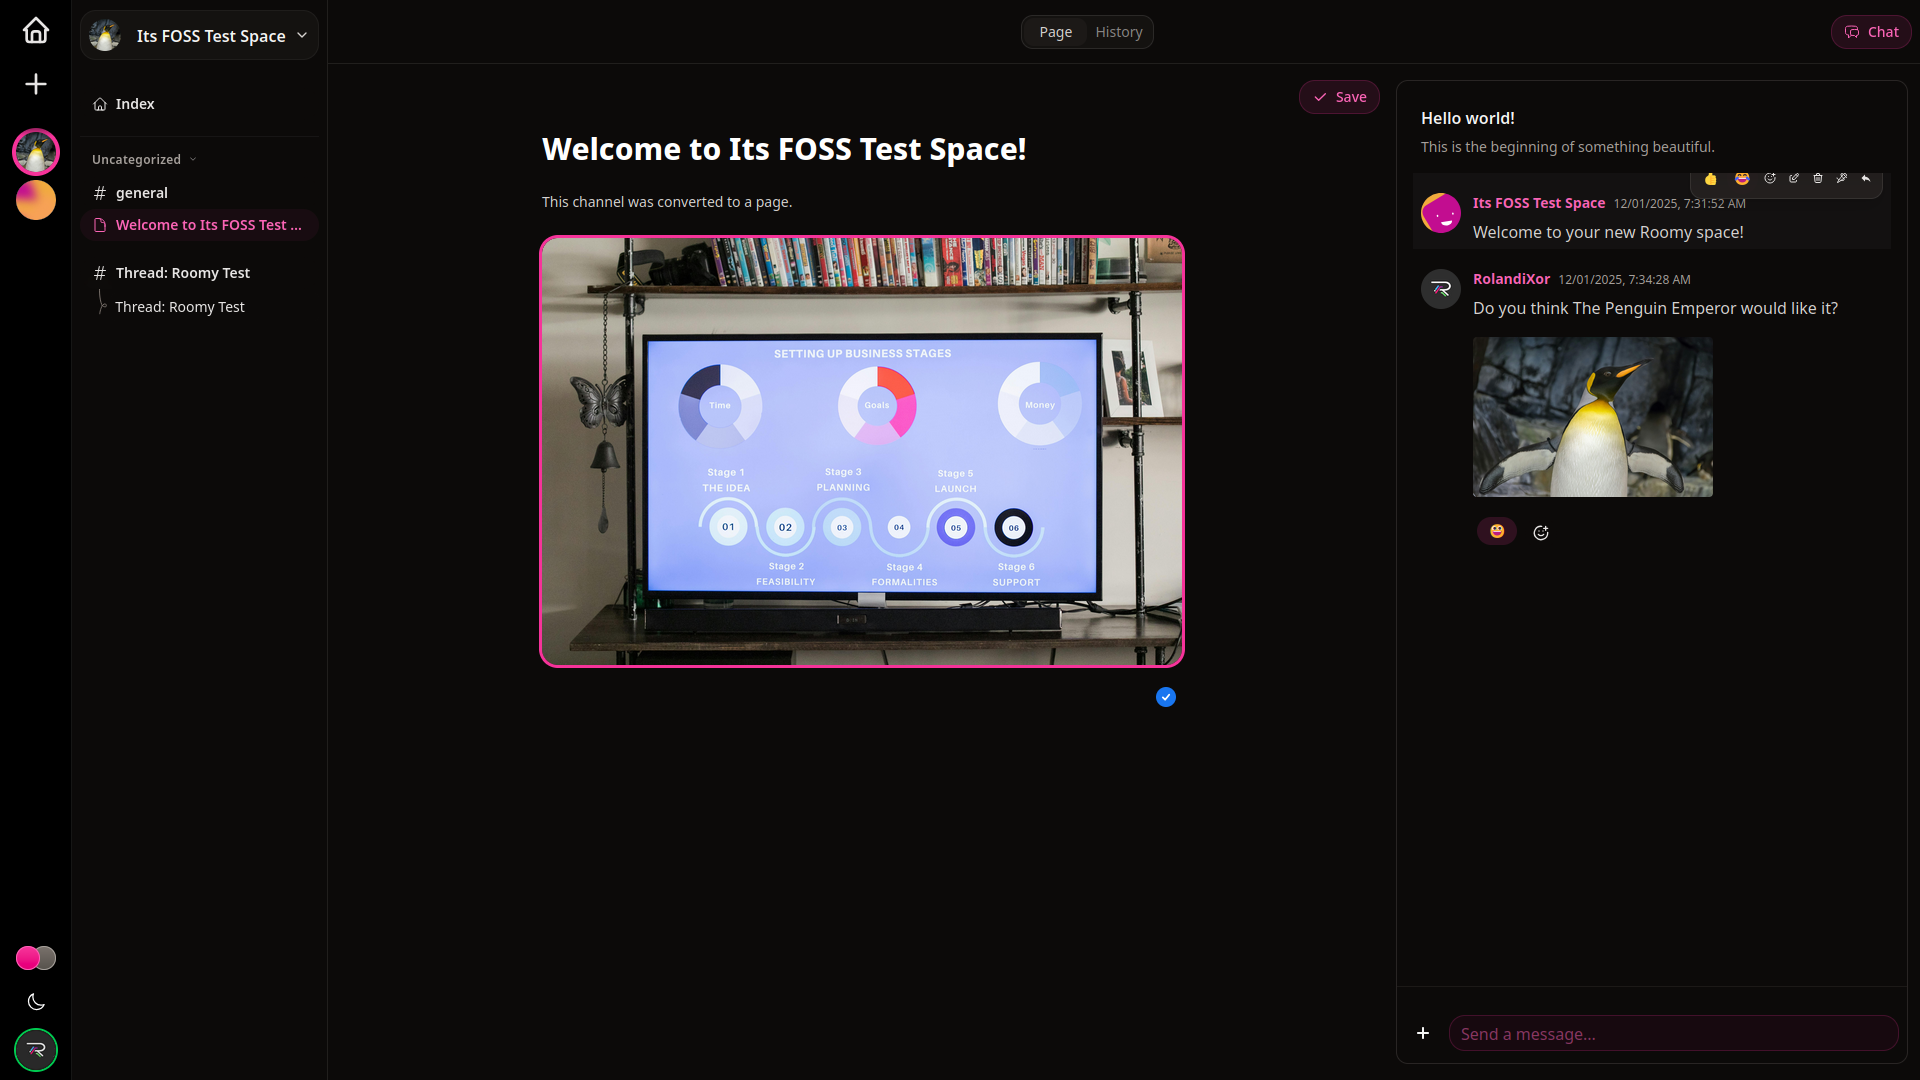Switch to the History tab

point(1118,32)
